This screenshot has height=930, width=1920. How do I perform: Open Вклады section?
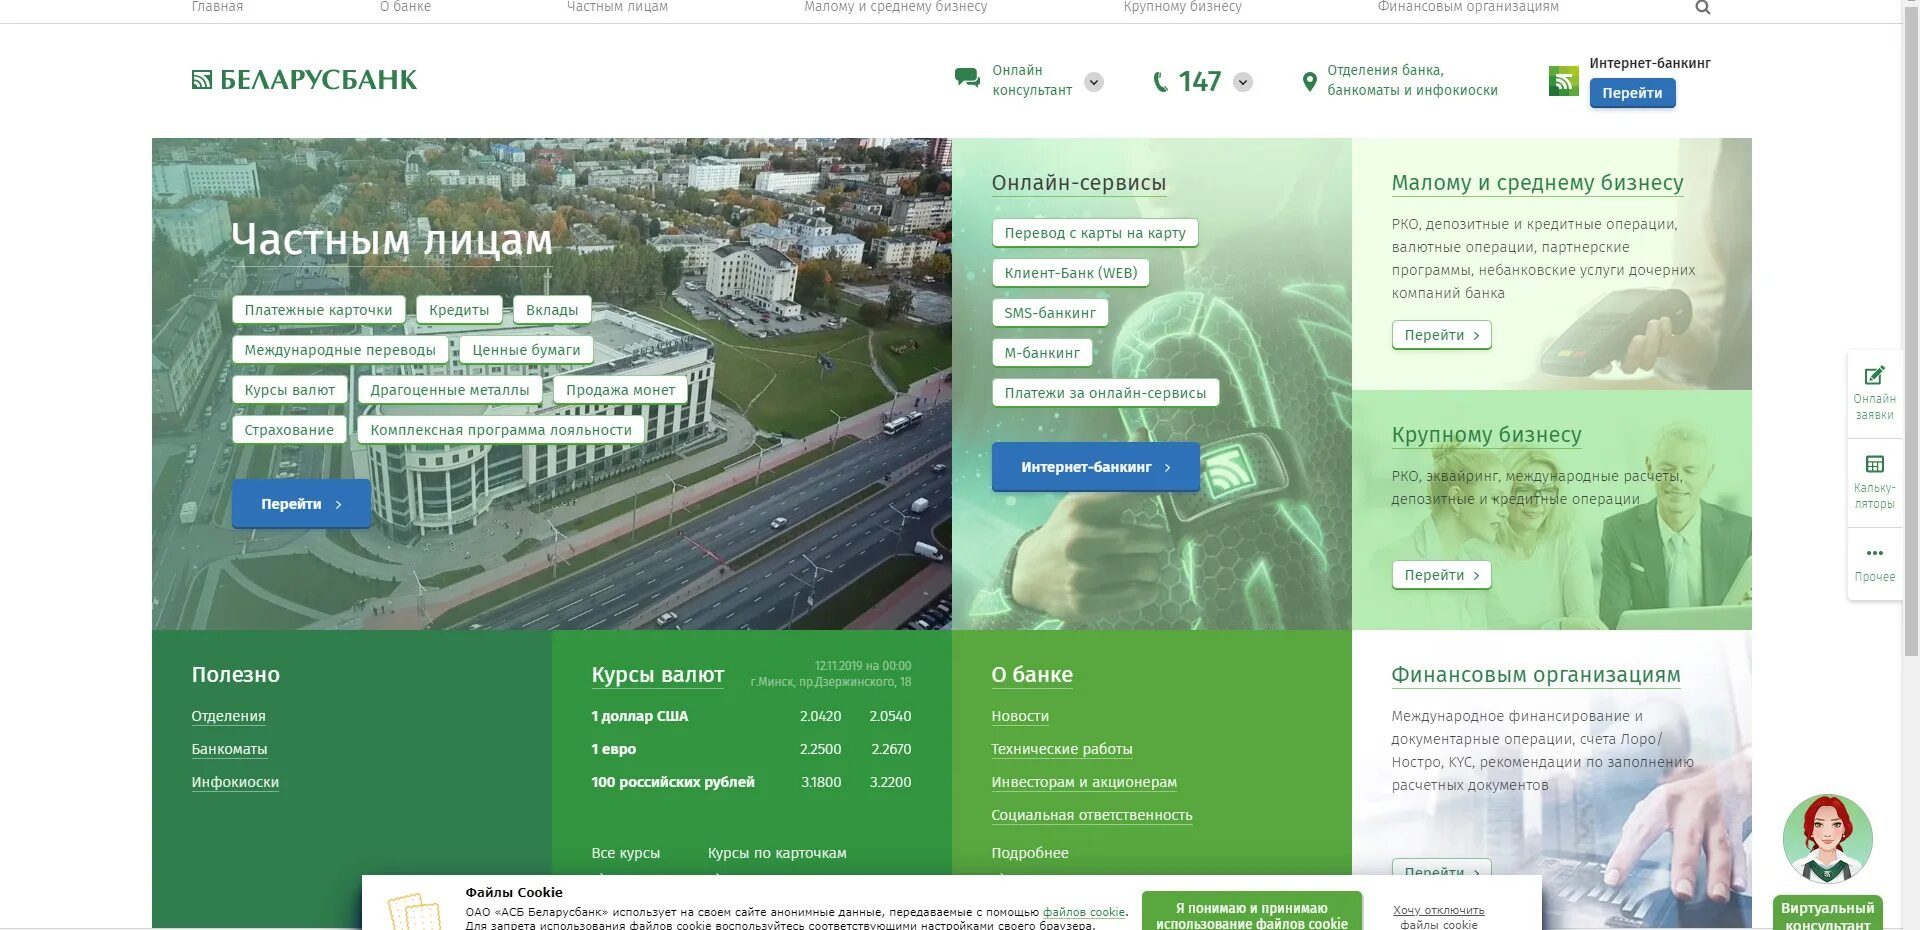552,310
